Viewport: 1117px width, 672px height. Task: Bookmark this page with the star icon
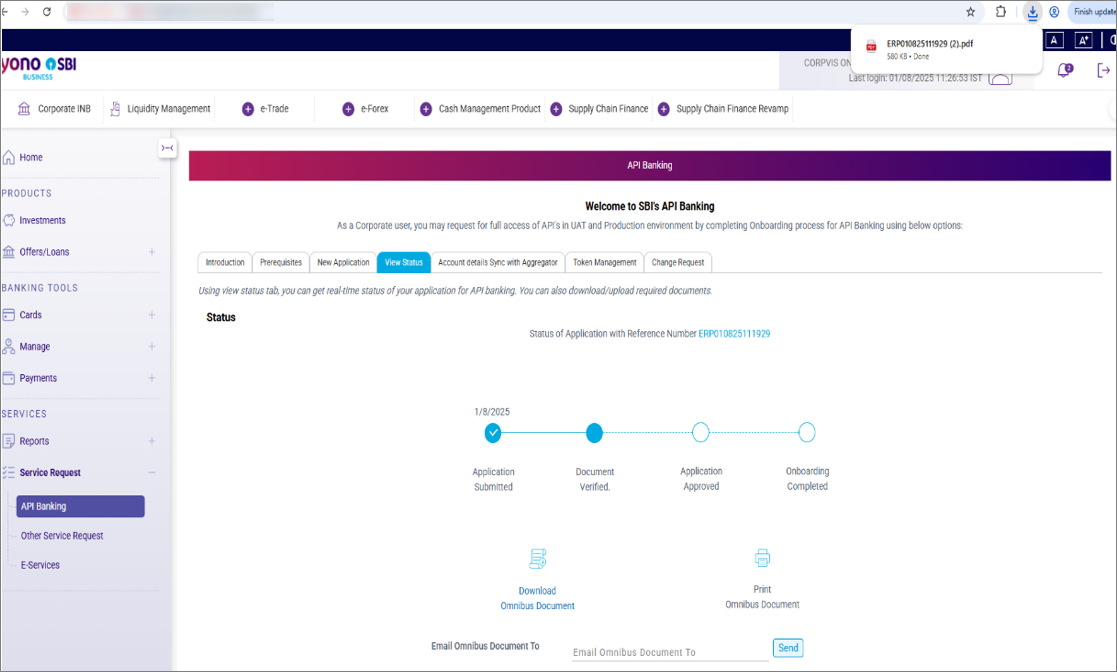(x=970, y=11)
